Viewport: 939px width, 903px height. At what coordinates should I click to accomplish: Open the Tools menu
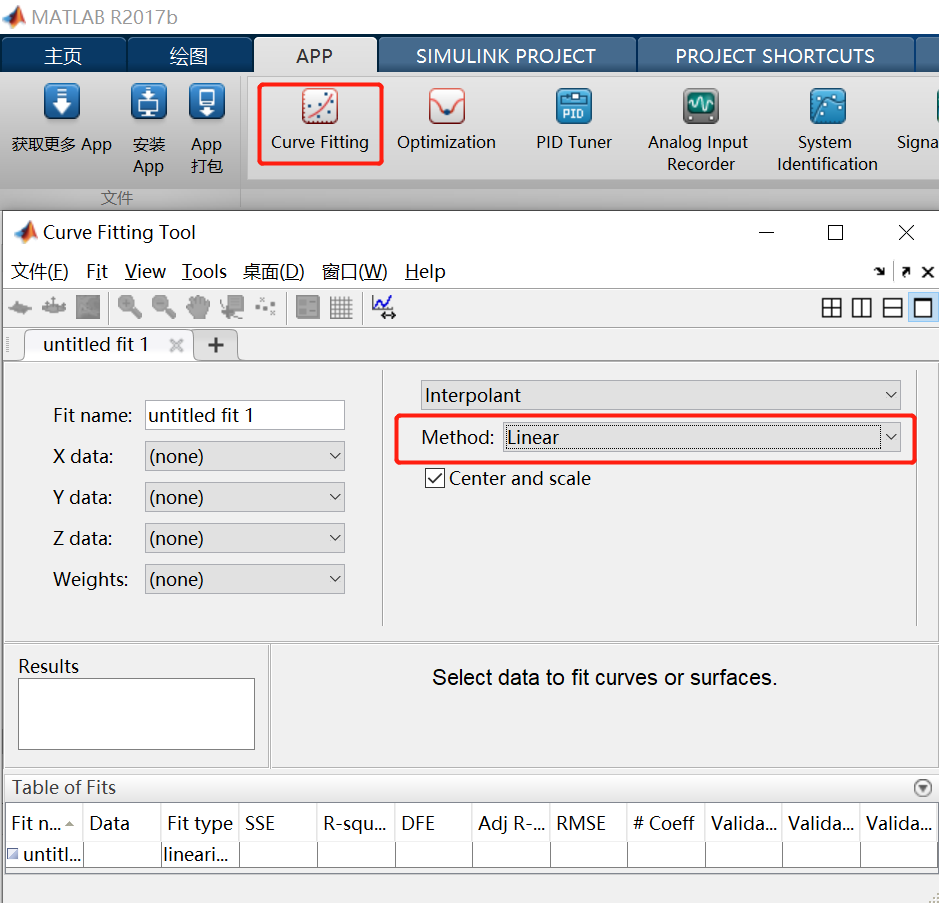[x=204, y=272]
